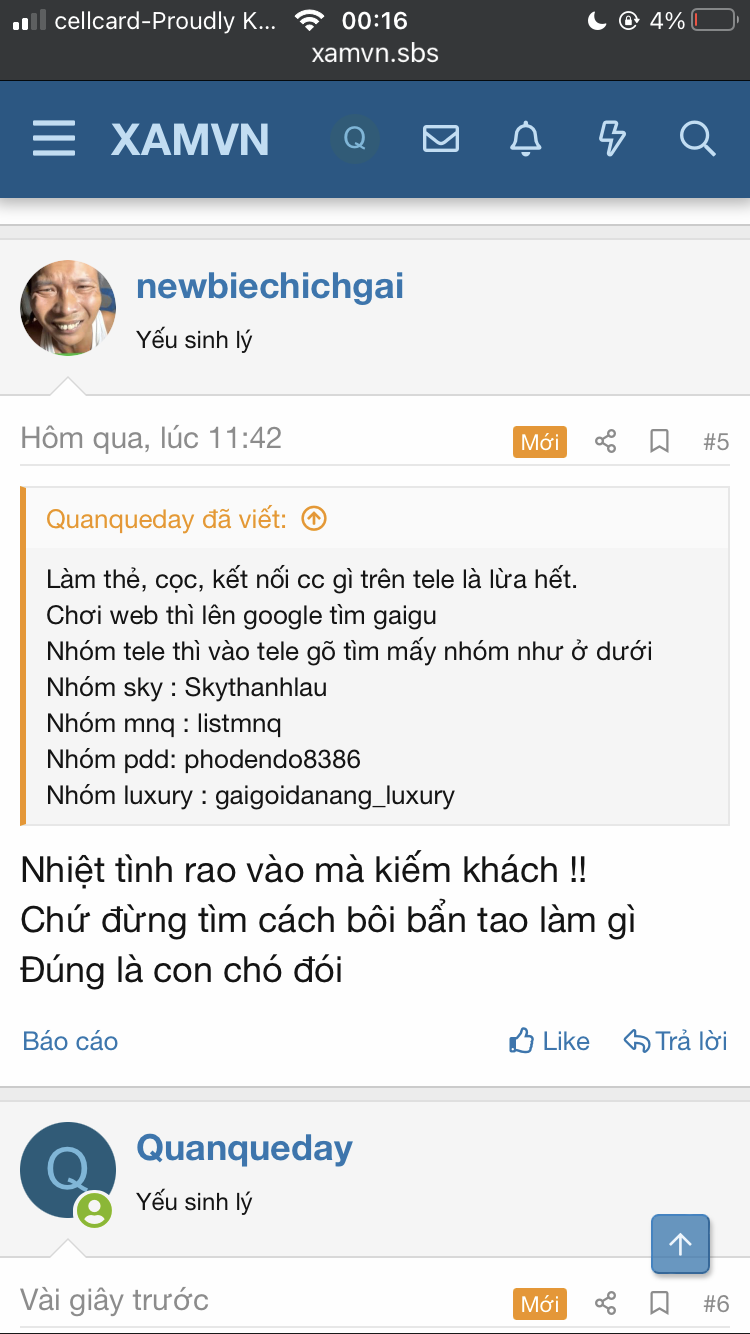Open the inbox envelope icon
750x1334 pixels.
441,138
